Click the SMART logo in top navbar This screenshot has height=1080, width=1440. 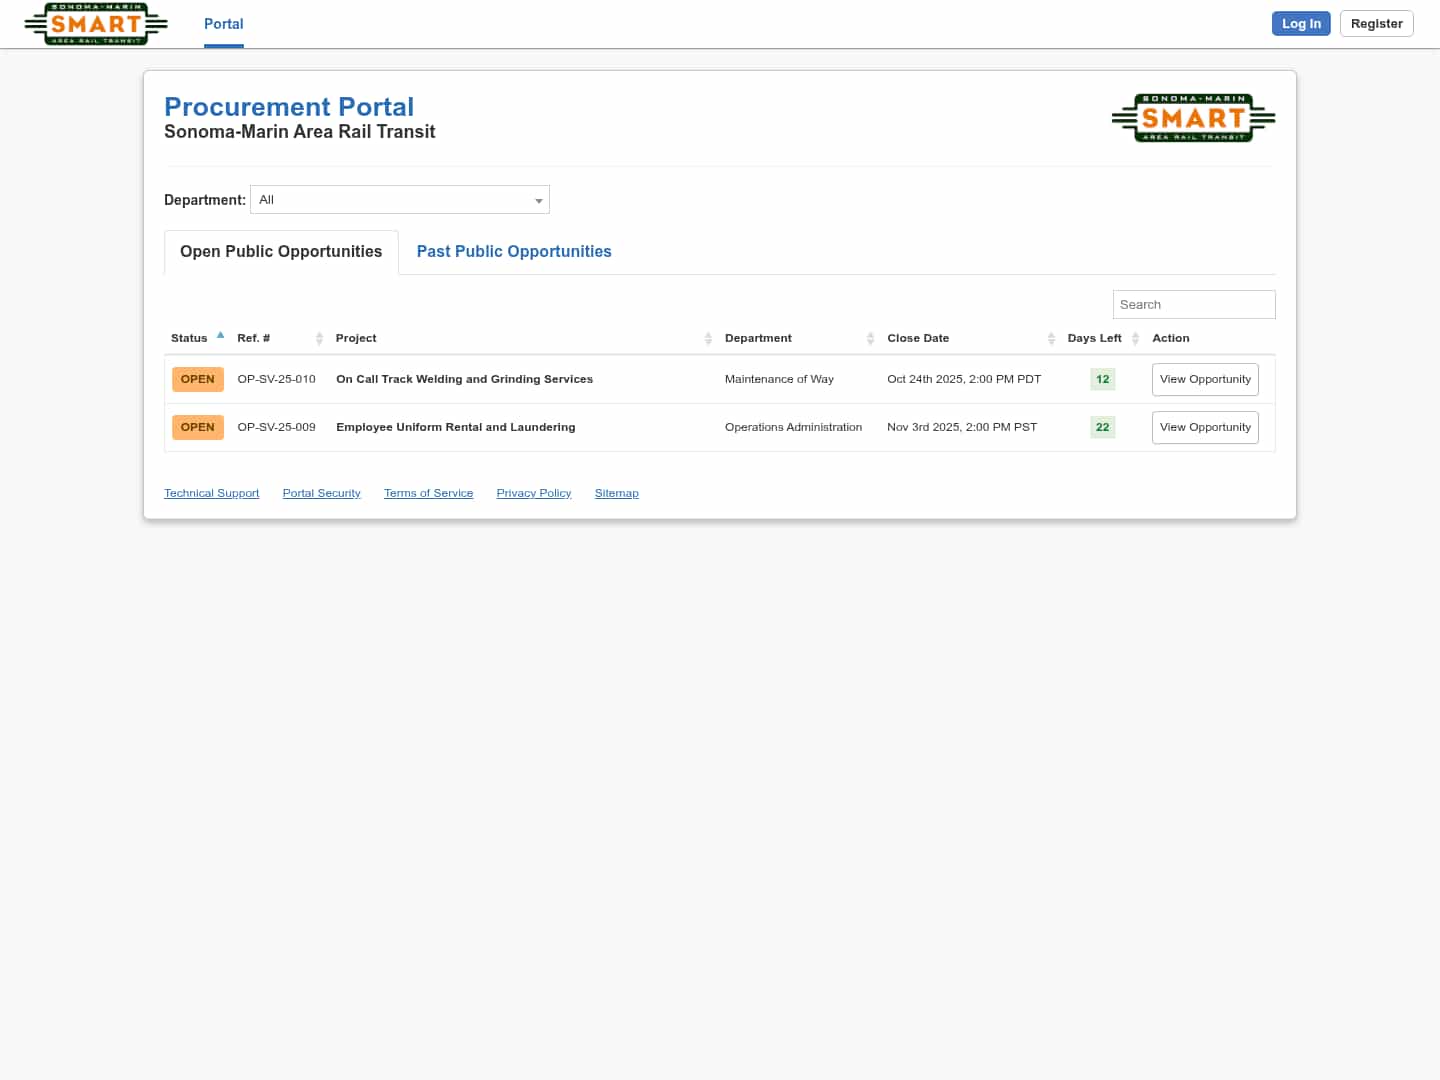96,24
